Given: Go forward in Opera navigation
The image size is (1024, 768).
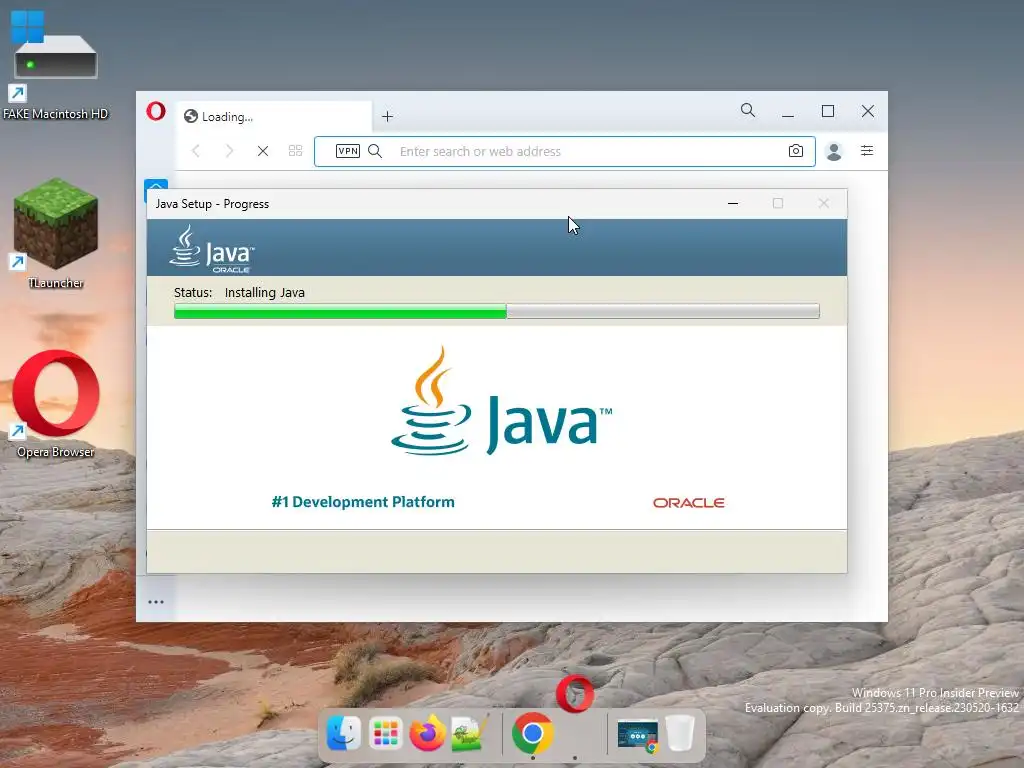Looking at the screenshot, I should [x=229, y=151].
